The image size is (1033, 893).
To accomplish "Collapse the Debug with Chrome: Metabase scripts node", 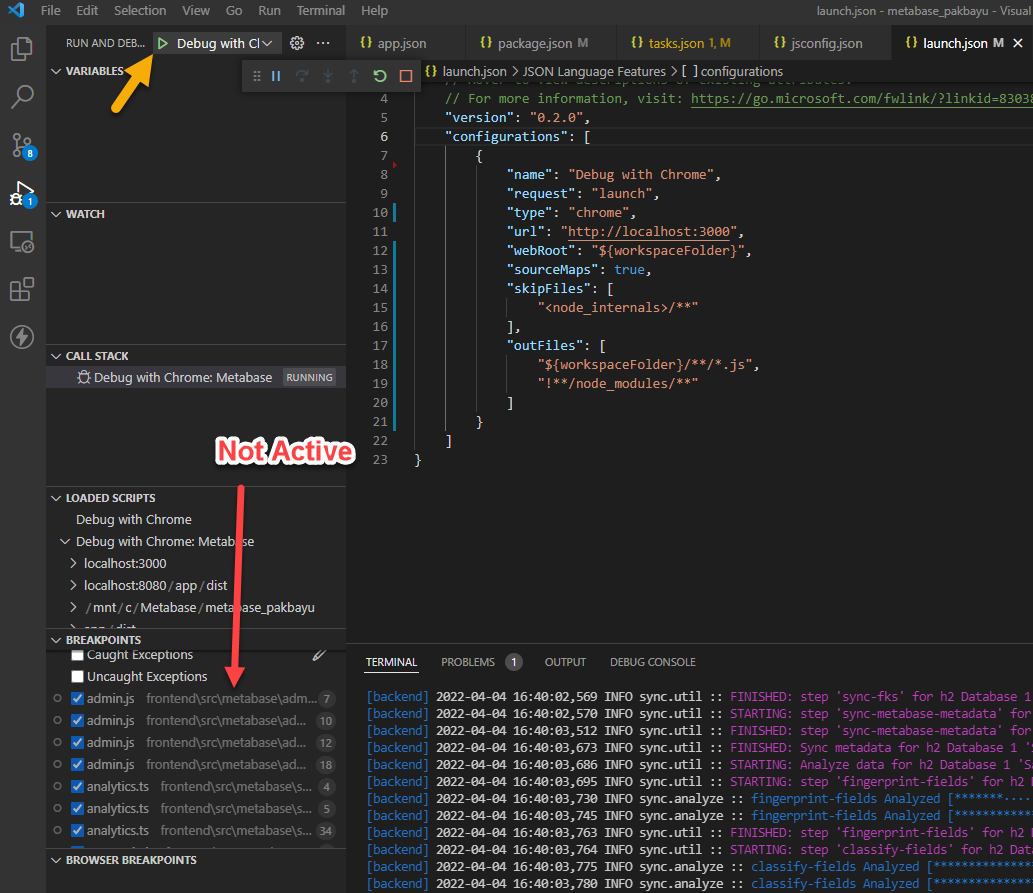I will (65, 542).
